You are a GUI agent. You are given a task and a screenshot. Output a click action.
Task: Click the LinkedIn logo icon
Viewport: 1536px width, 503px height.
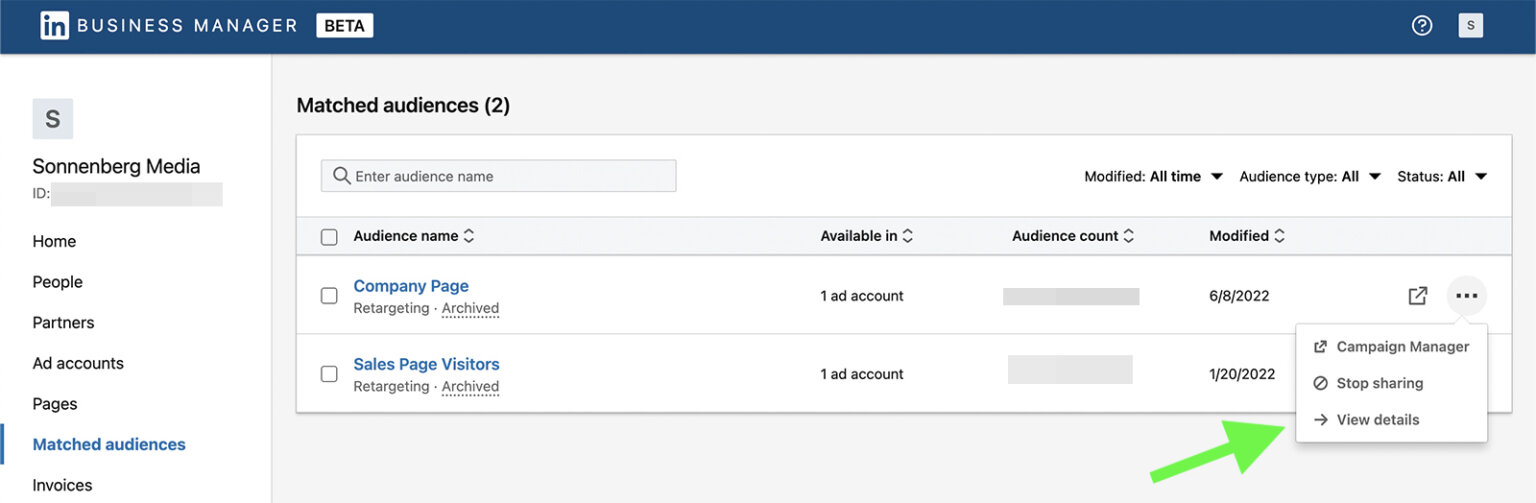tap(54, 26)
